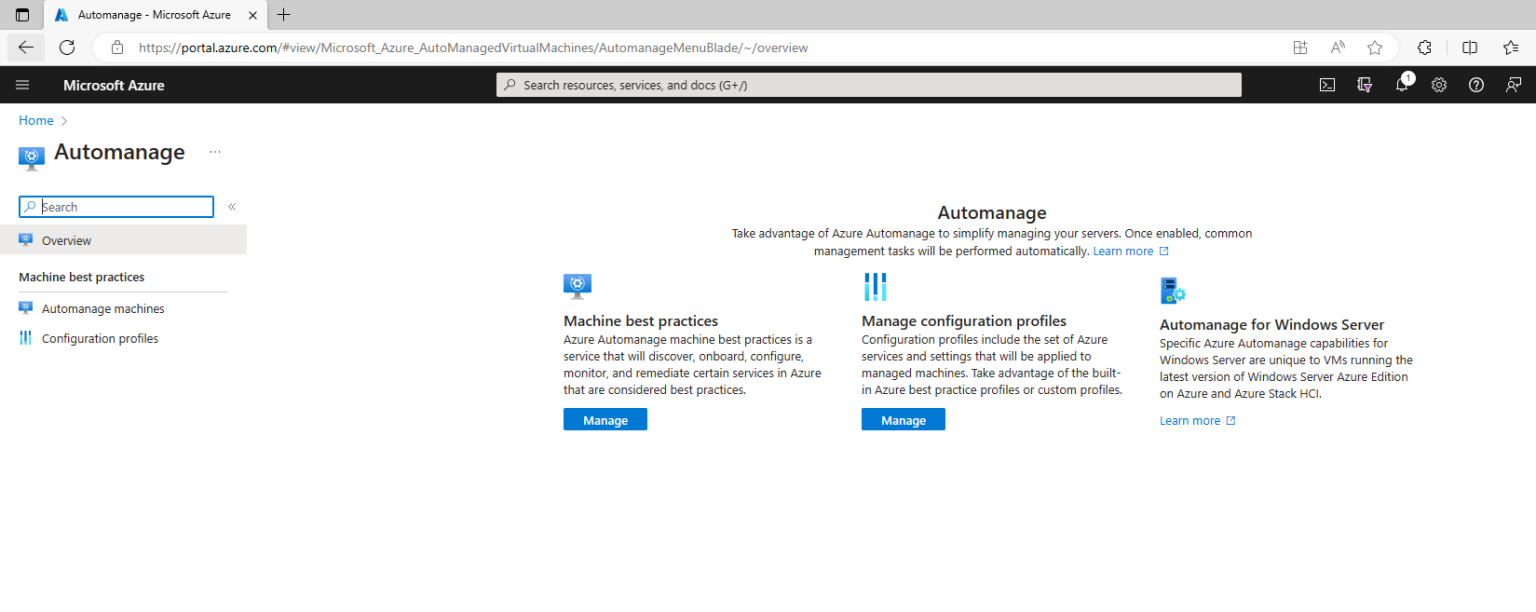Open Learn more for Automanage for Windows Server
Viewport: 1536px width, 612px height.
tap(1191, 420)
